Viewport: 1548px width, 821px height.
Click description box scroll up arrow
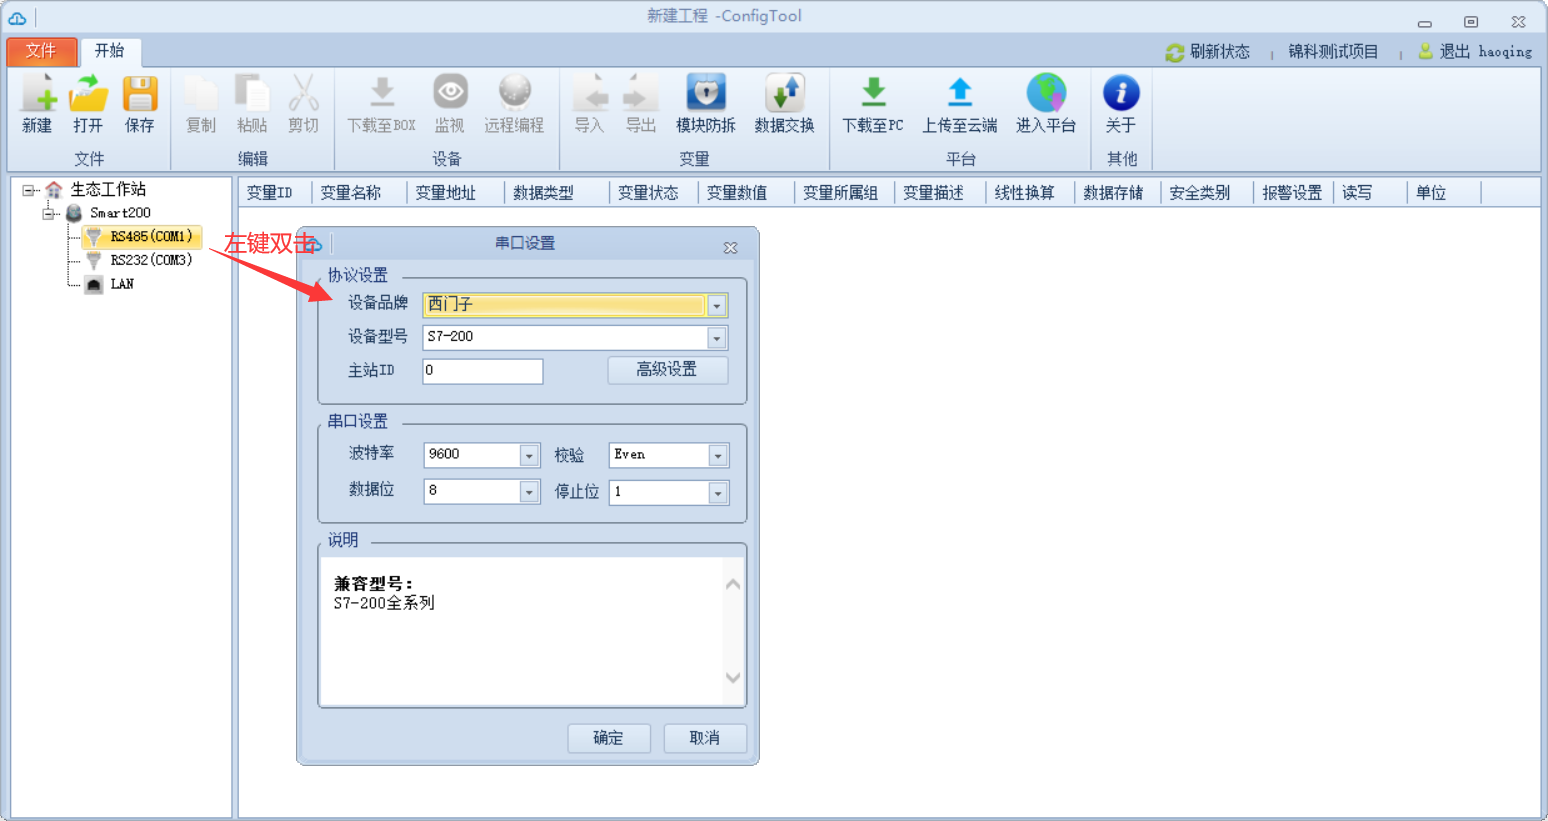click(733, 585)
